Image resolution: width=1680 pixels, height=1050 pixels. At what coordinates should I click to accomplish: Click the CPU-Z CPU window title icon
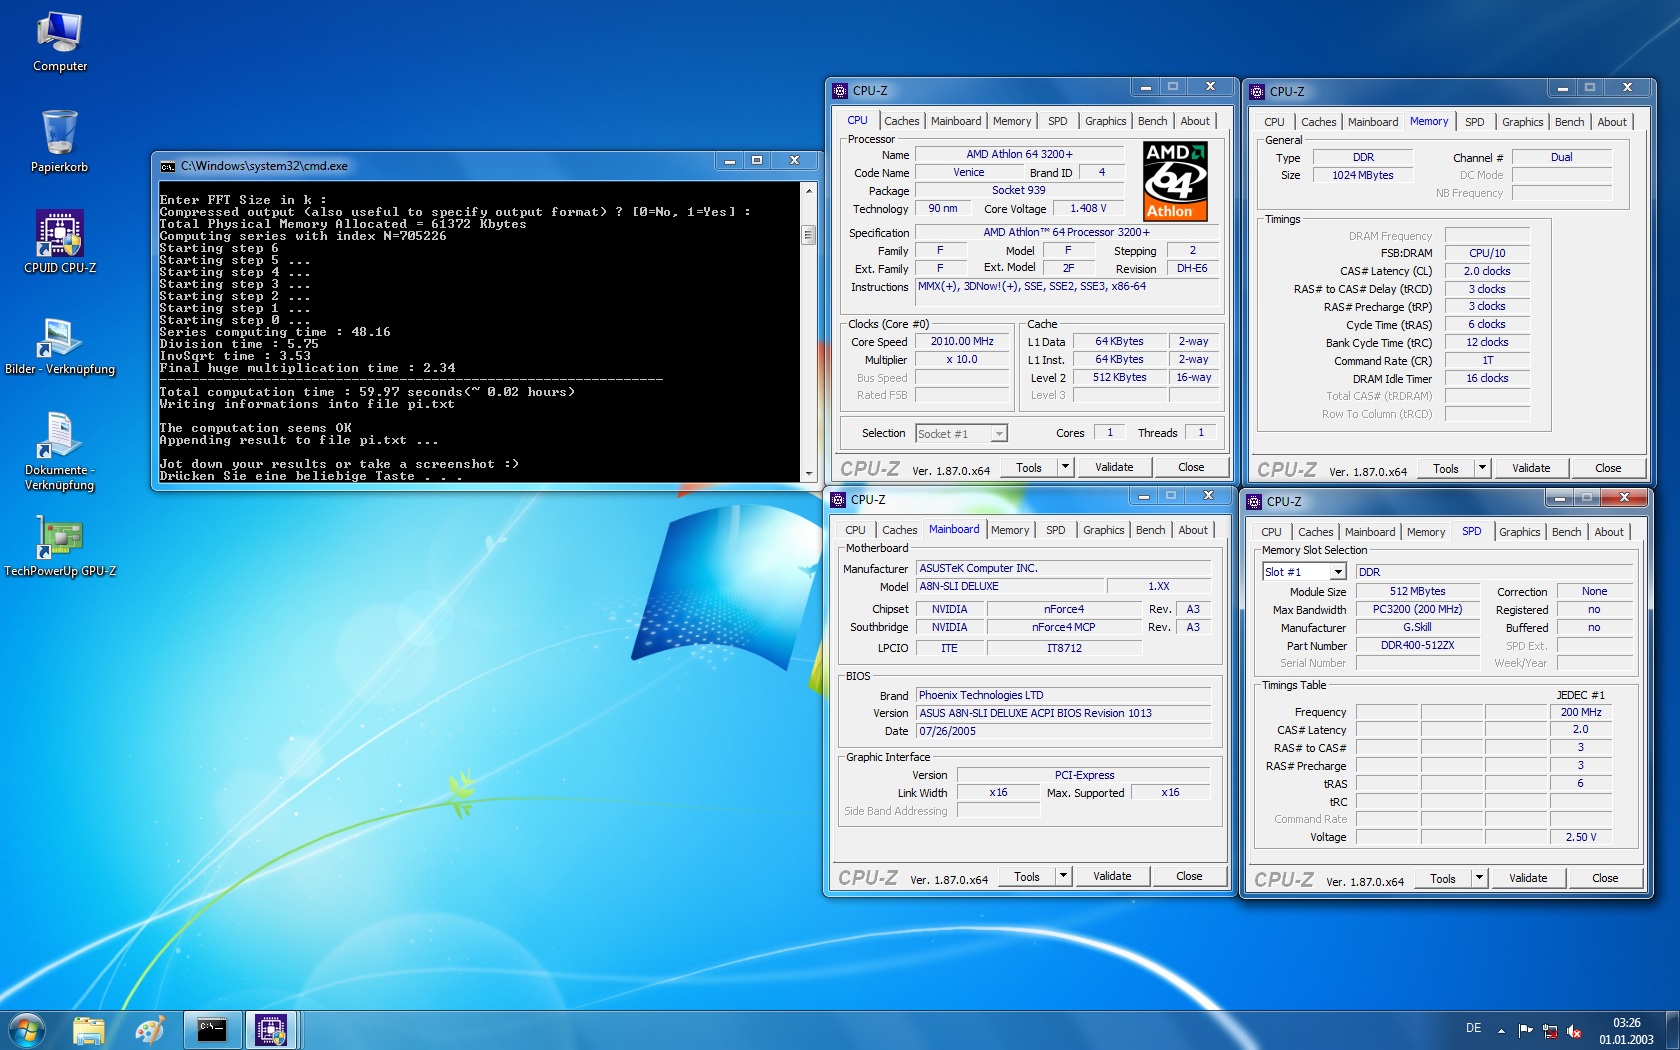click(x=840, y=91)
